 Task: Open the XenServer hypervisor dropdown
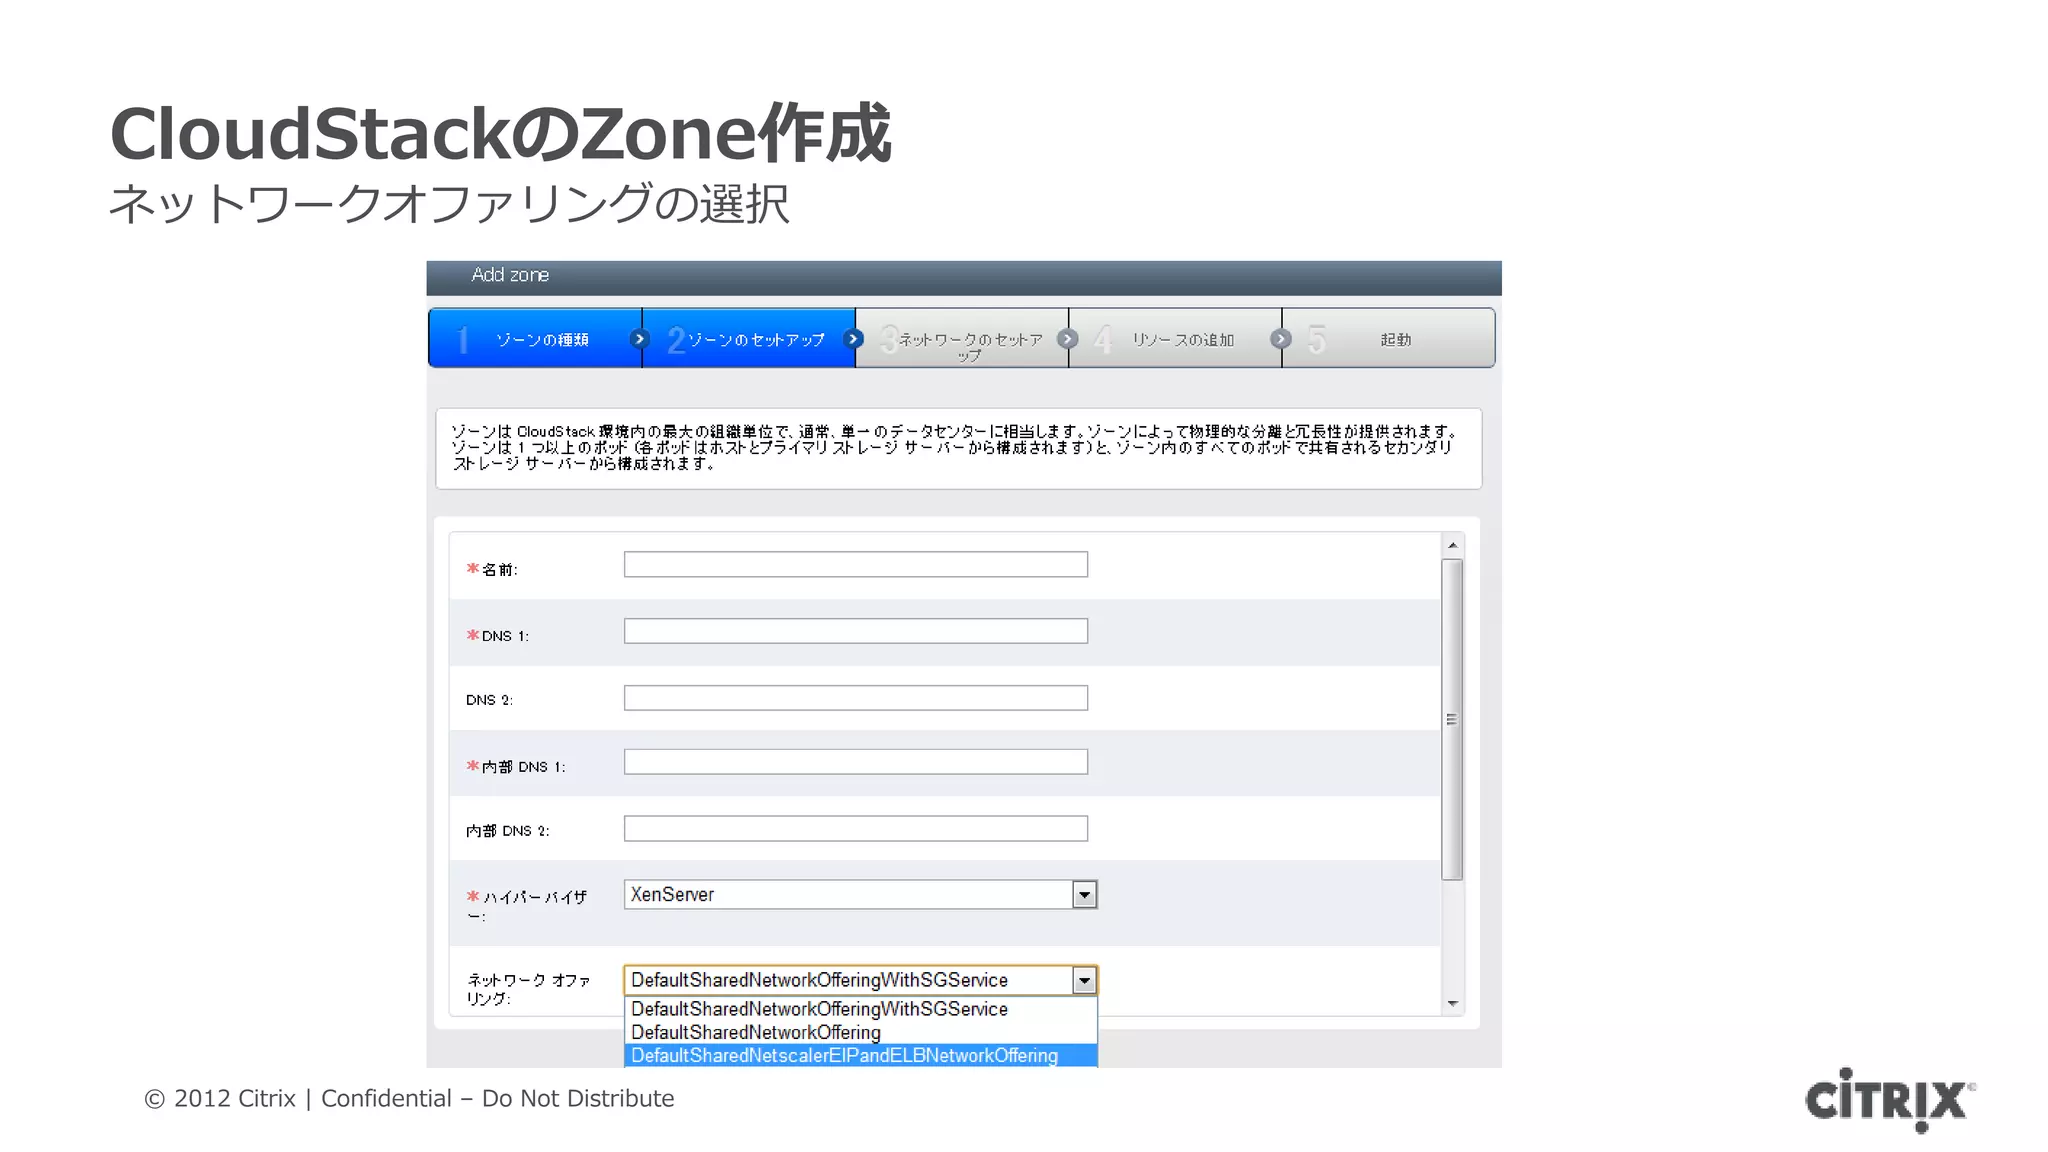click(1084, 895)
